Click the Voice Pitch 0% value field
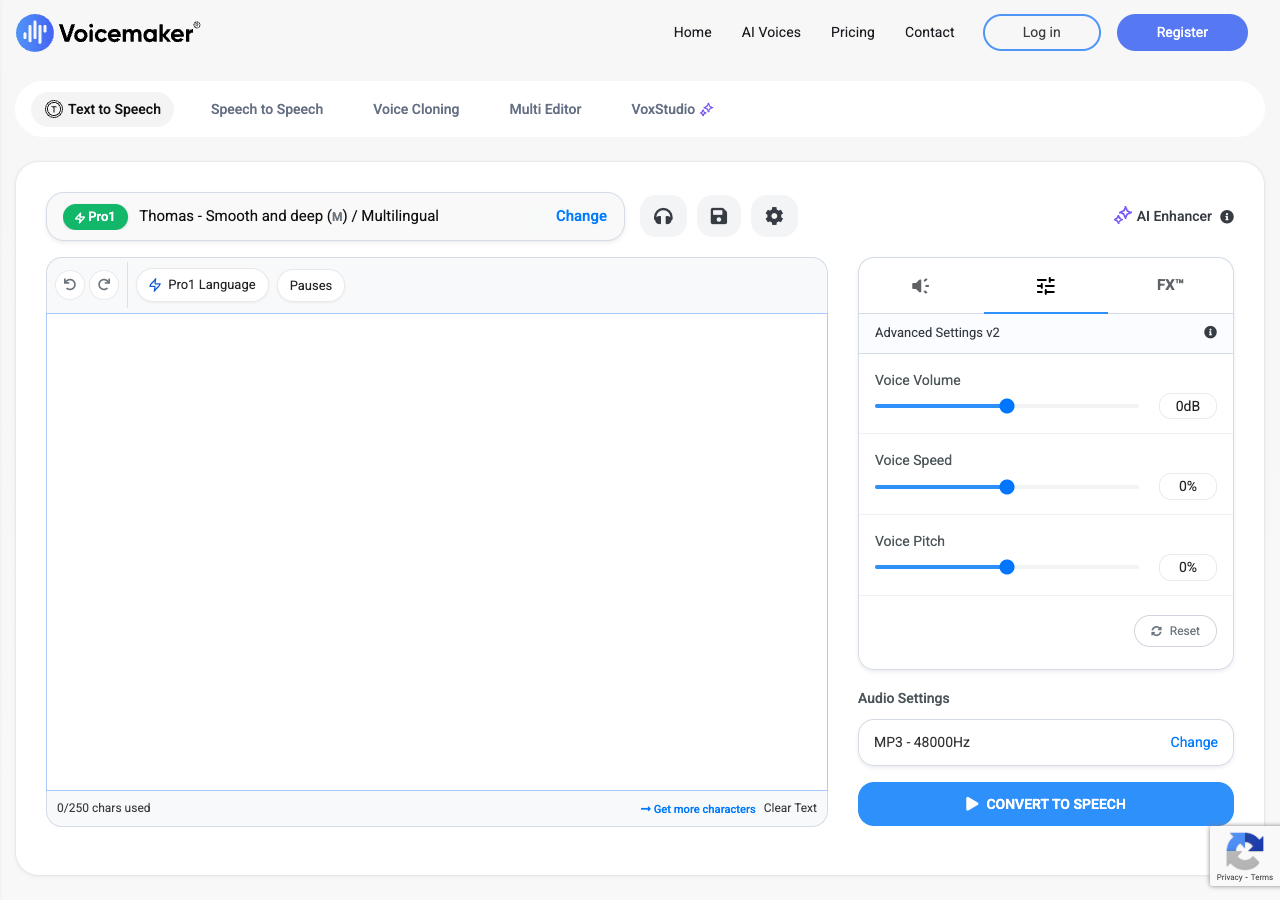 (1188, 567)
